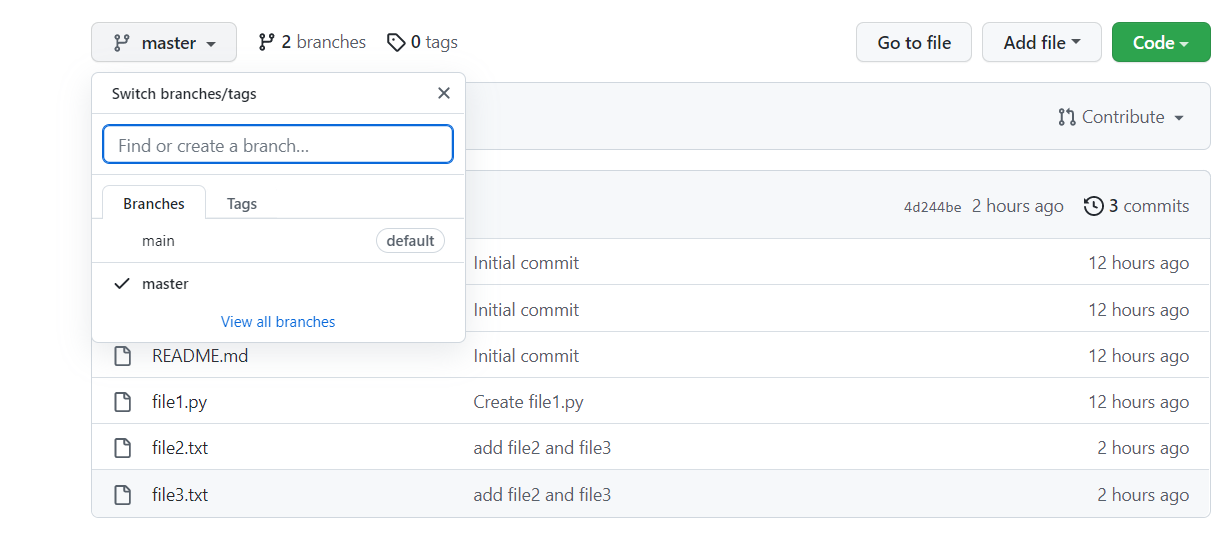This screenshot has height=533, width=1229.
Task: Click the branches icon beside '2 branches'
Action: (x=266, y=42)
